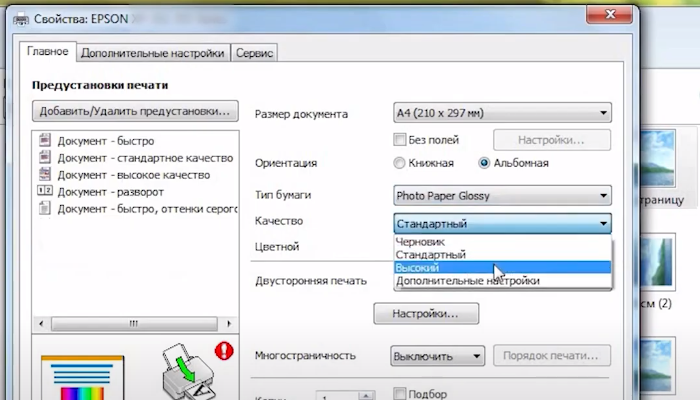Select the 'Книжная' orientation radio button
700x400 pixels.
click(399, 163)
